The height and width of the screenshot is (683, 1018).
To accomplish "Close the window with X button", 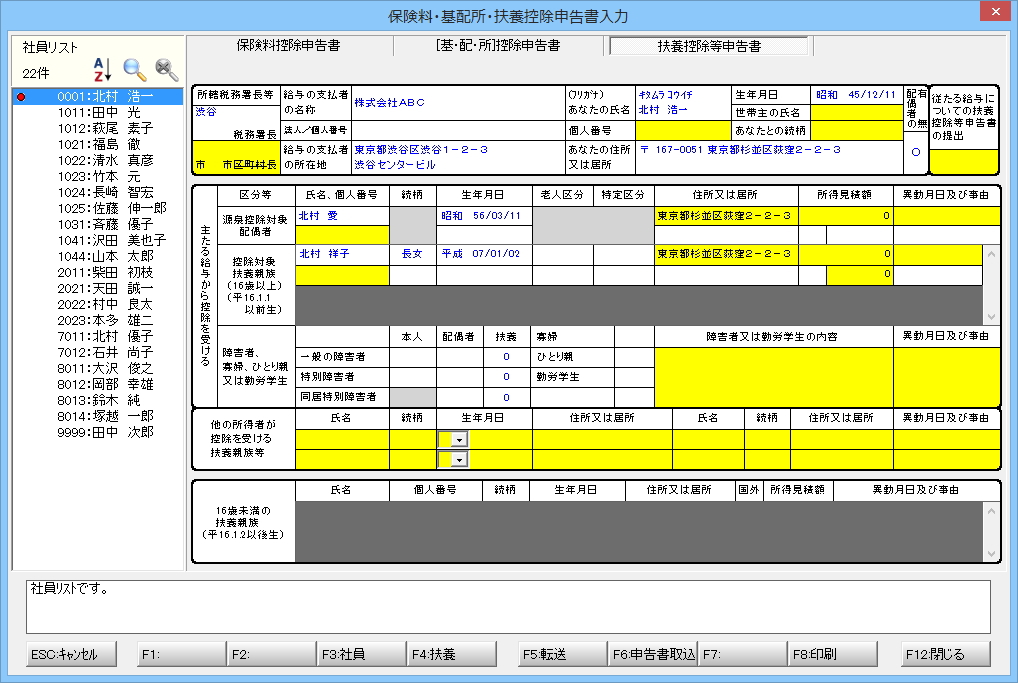I will pos(995,12).
